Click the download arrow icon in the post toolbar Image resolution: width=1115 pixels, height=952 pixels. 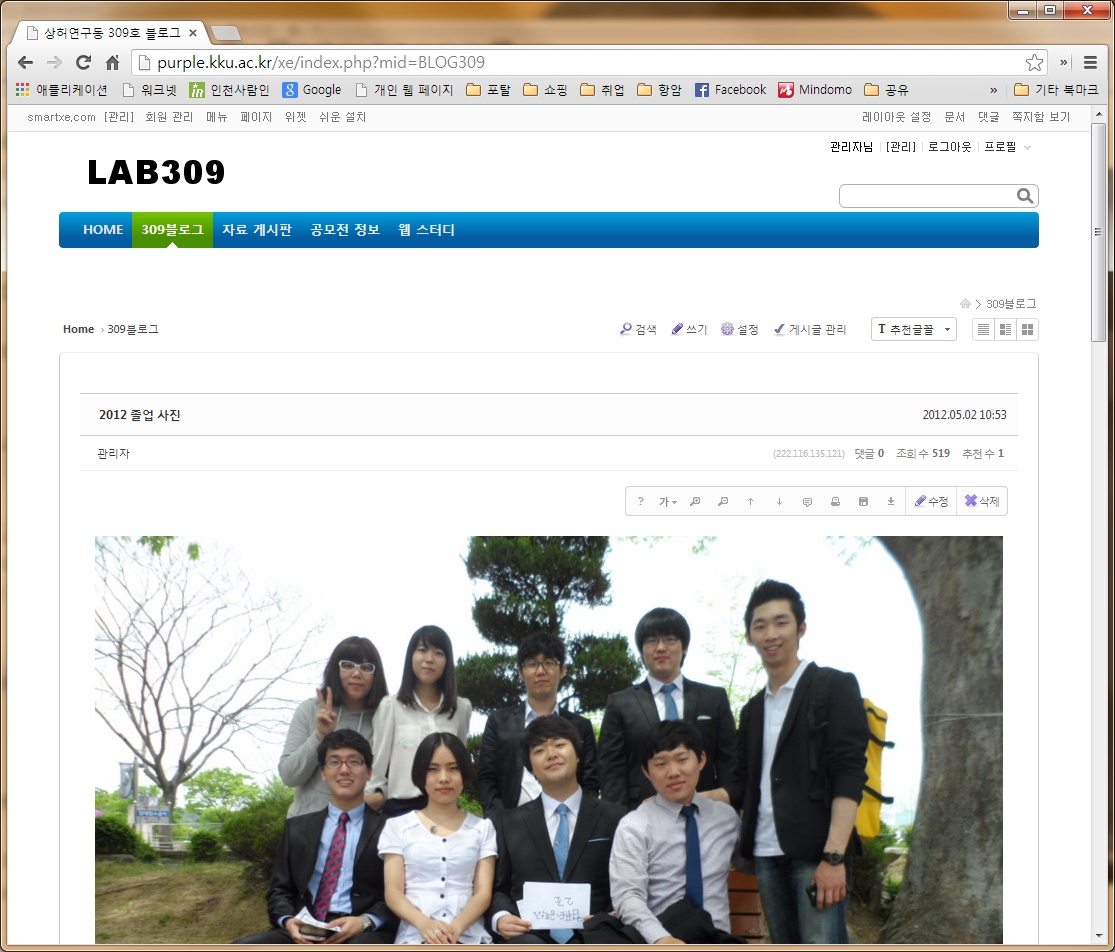[x=891, y=502]
